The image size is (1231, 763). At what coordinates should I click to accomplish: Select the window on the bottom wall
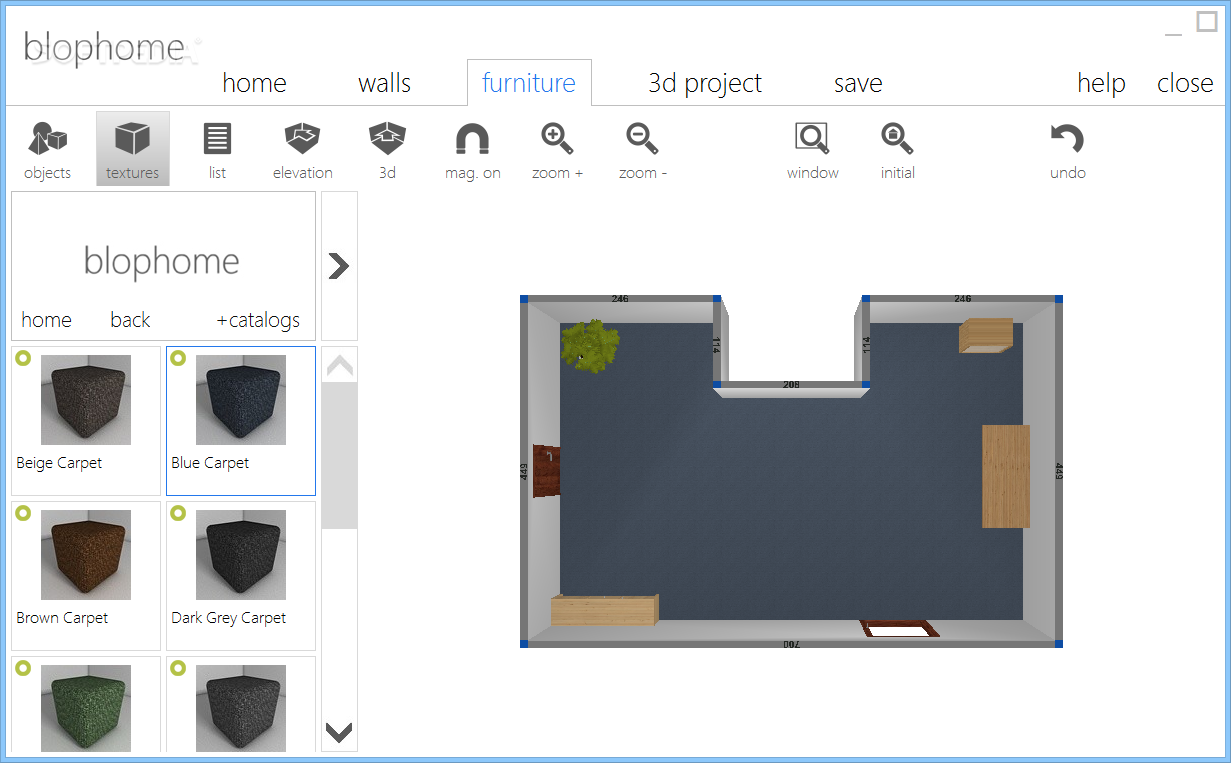(900, 629)
